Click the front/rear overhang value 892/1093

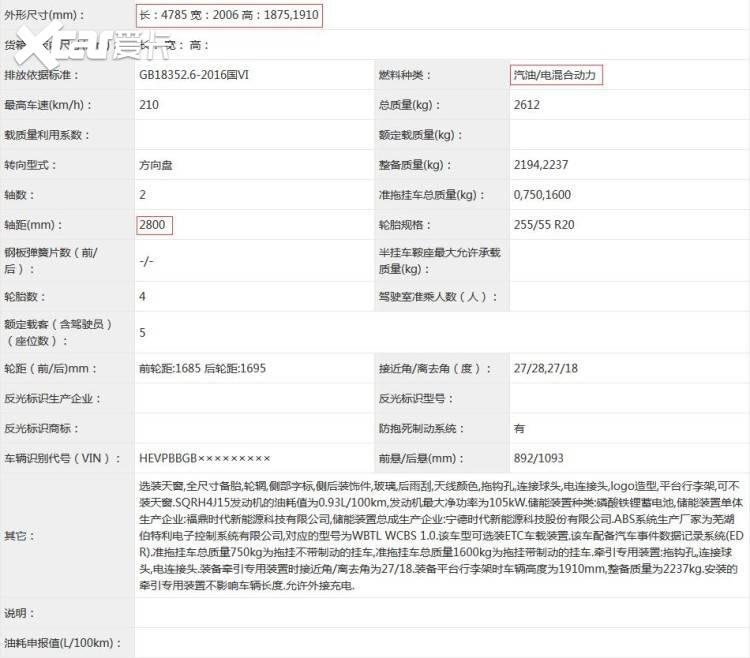538,458
